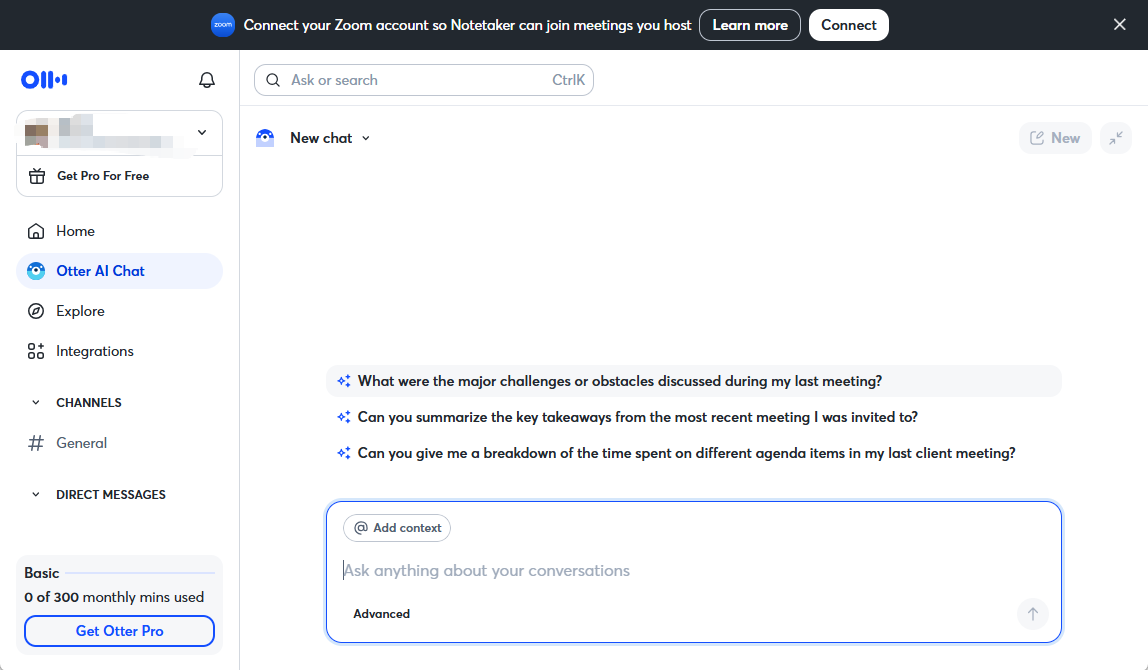Click the sparkle icon beside agenda breakdown suggestion
The image size is (1148, 670).
click(x=343, y=453)
